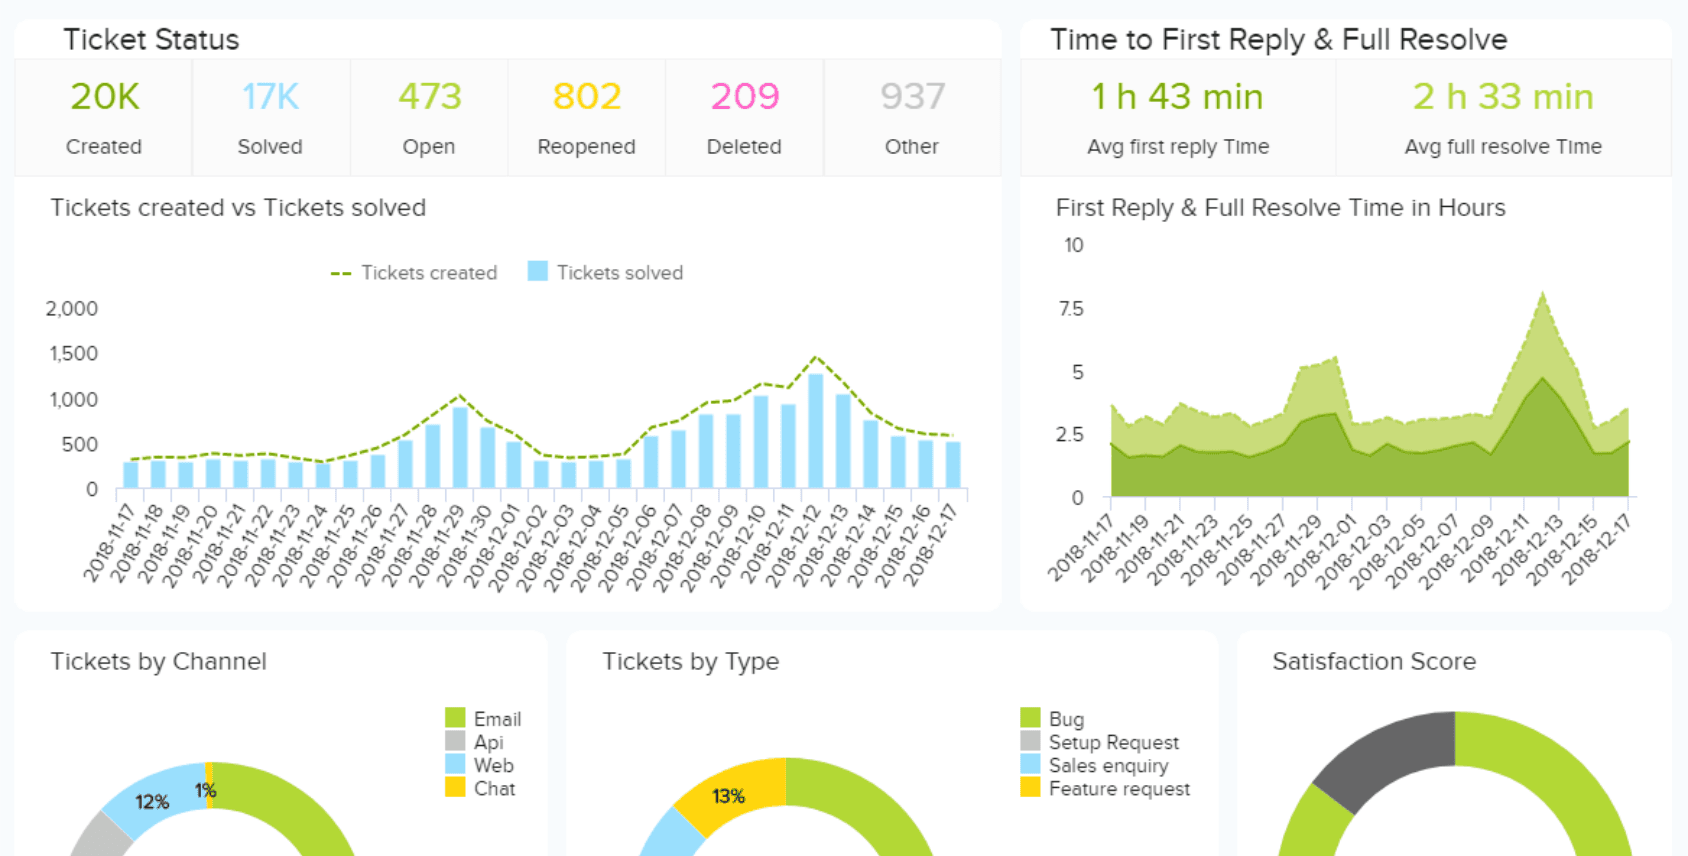Select the 20K Created tile

click(x=104, y=117)
